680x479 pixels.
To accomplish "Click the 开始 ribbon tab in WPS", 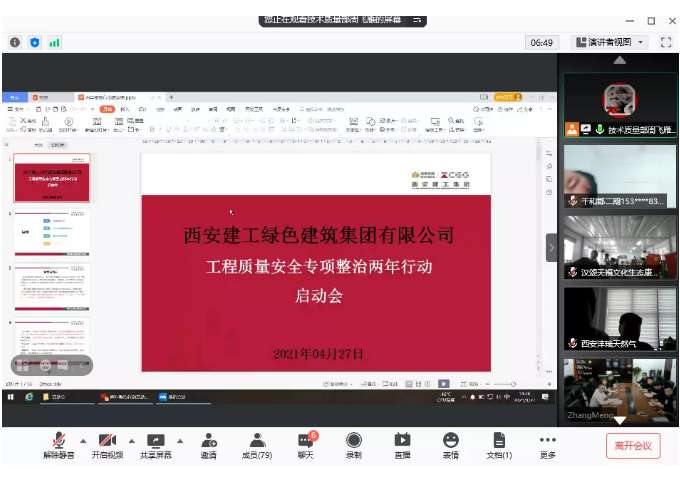I will point(107,109).
